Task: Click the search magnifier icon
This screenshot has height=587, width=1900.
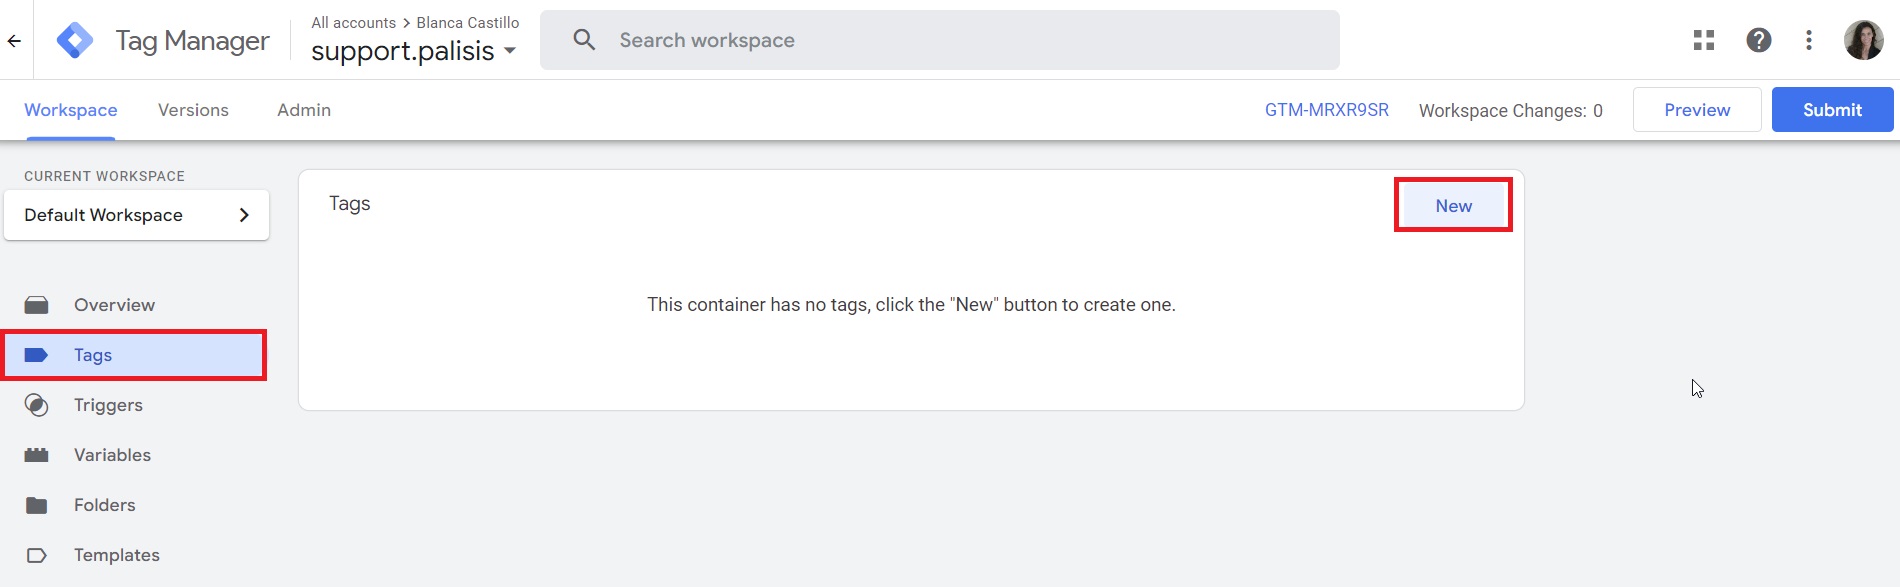Action: 584,40
